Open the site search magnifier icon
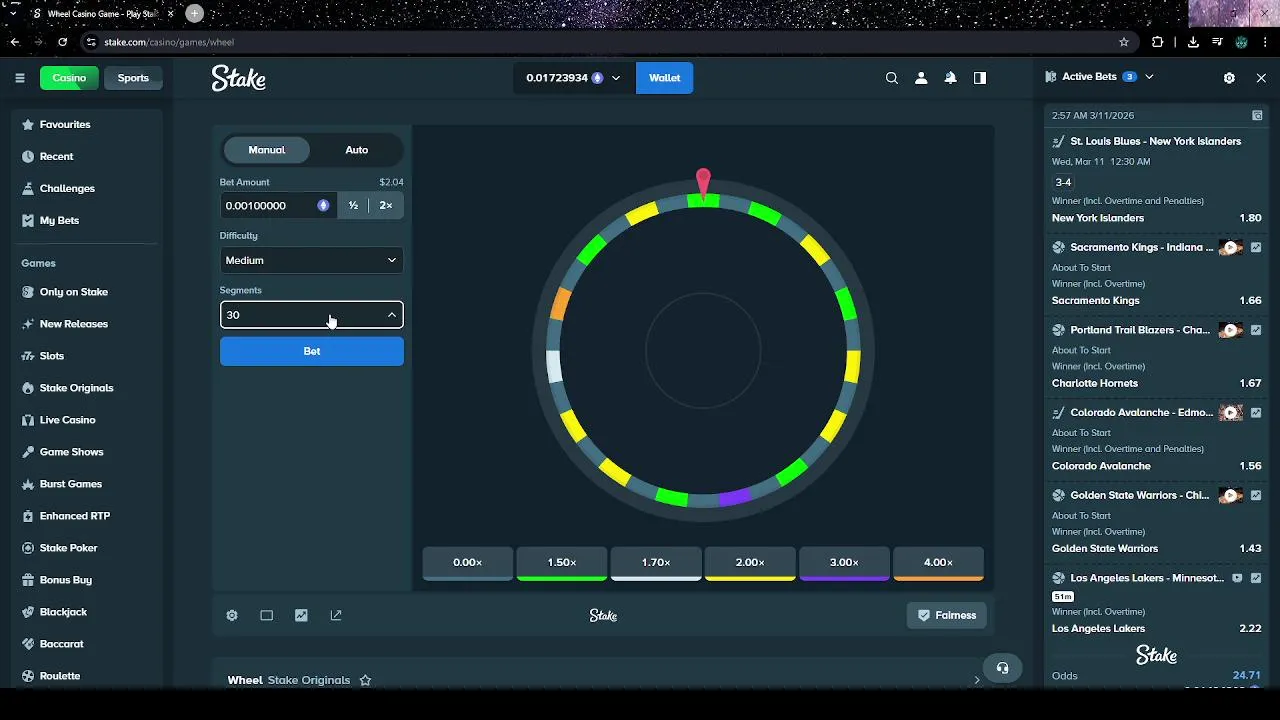The width and height of the screenshot is (1280, 720). point(892,78)
